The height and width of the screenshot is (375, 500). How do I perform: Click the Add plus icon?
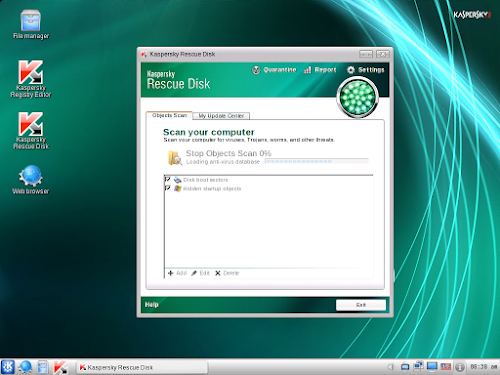pyautogui.click(x=171, y=273)
